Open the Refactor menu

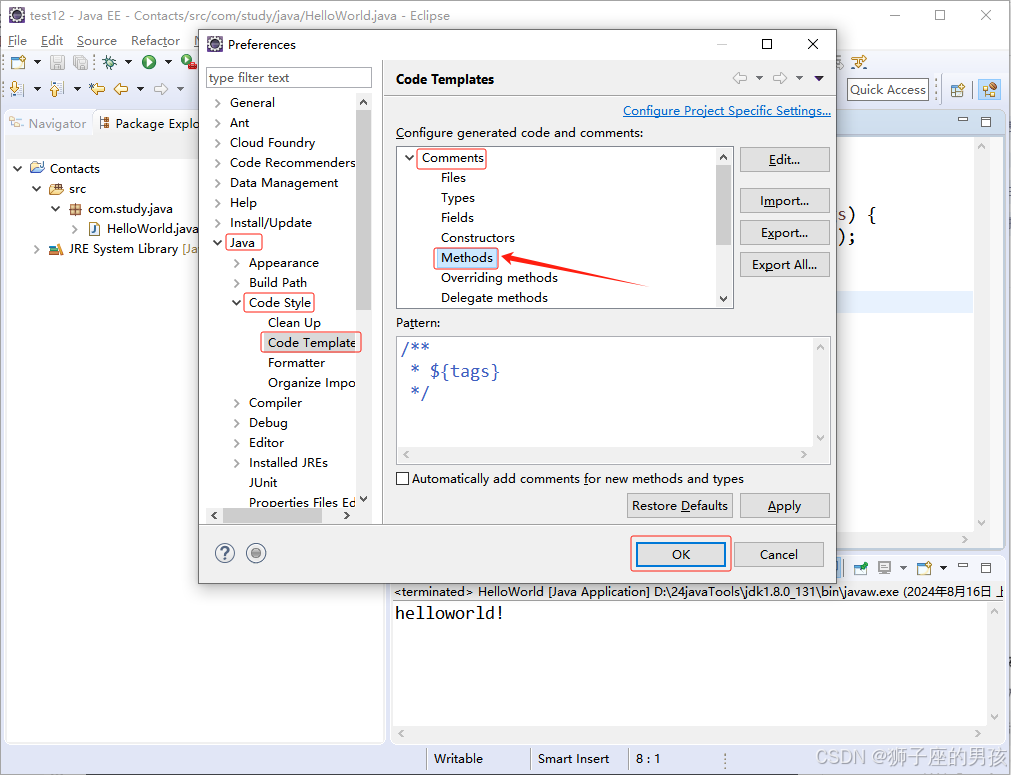(x=155, y=41)
